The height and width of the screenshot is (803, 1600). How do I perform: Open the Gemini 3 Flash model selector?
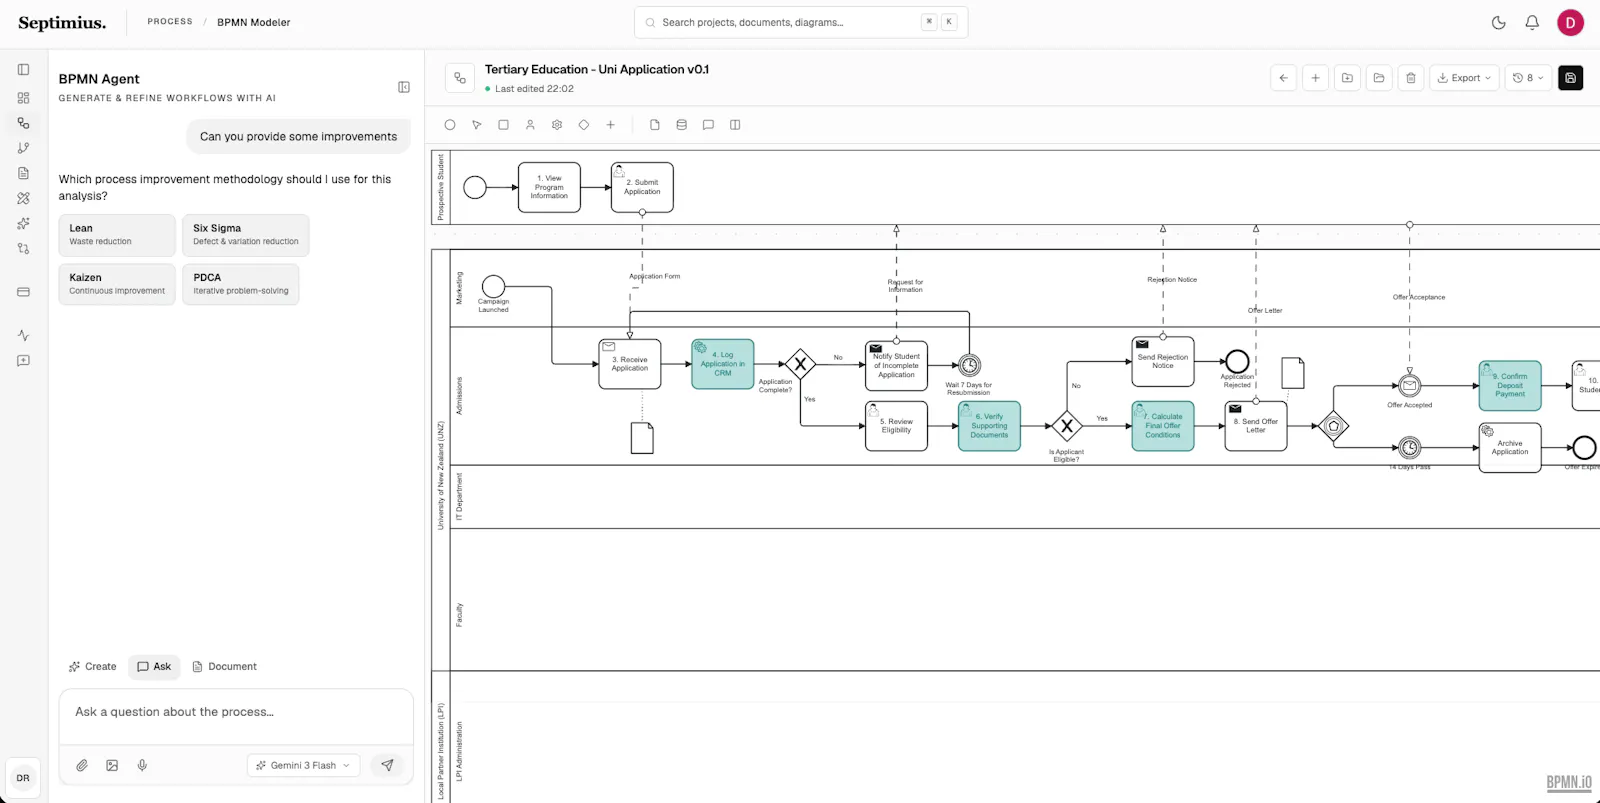pos(303,766)
